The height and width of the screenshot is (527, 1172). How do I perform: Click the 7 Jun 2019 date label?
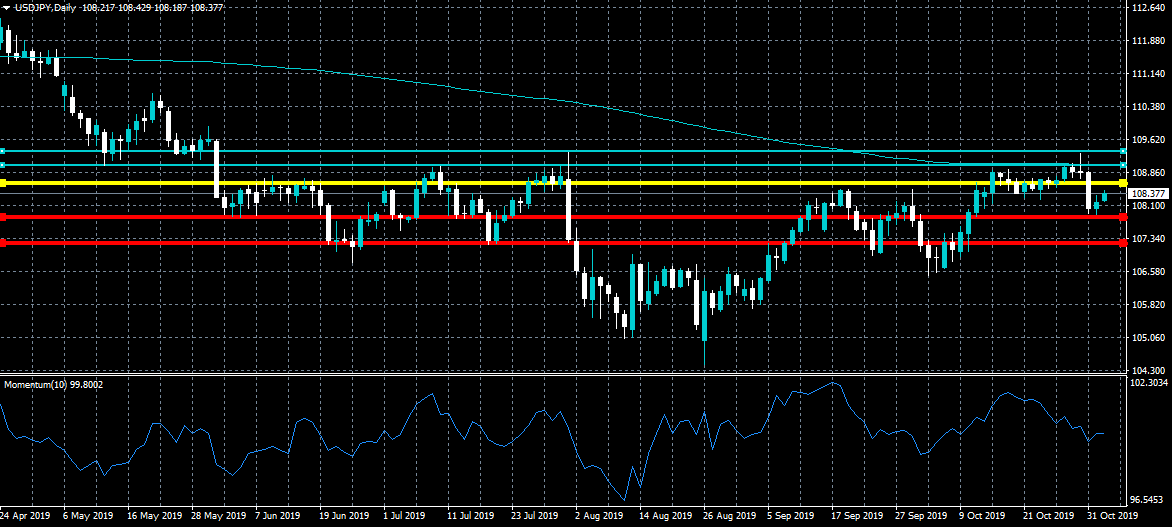tap(278, 516)
